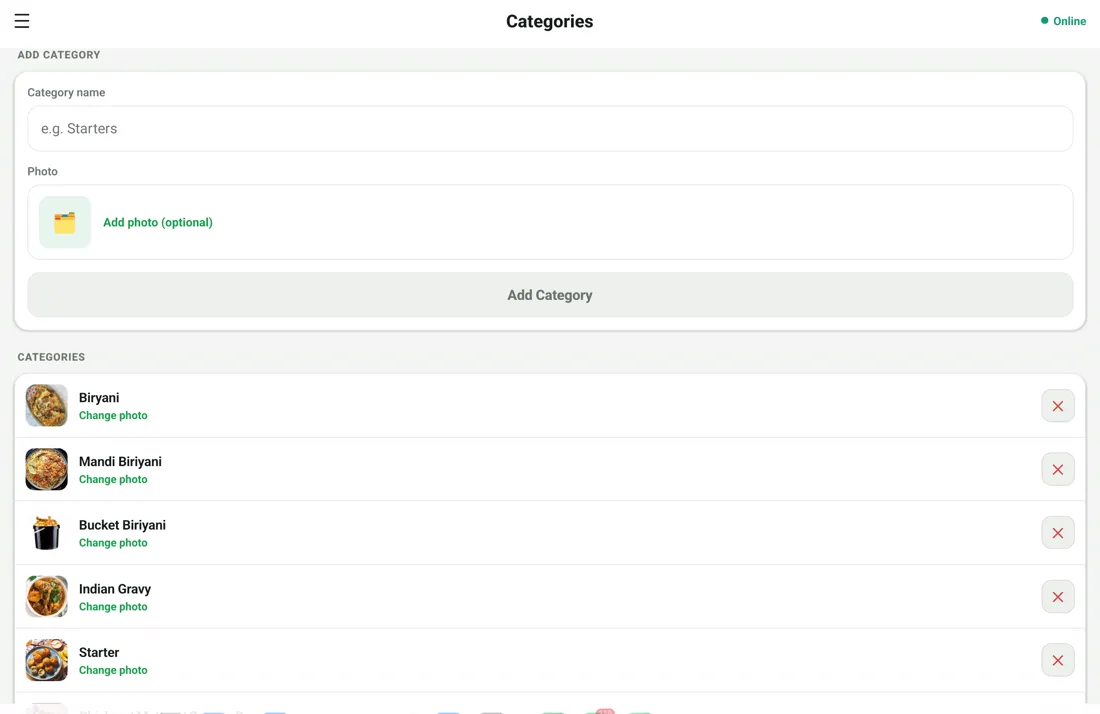Screen dimensions: 1100x714
Task: Open the Bucket Biriyani thumbnail
Action: [46, 533]
